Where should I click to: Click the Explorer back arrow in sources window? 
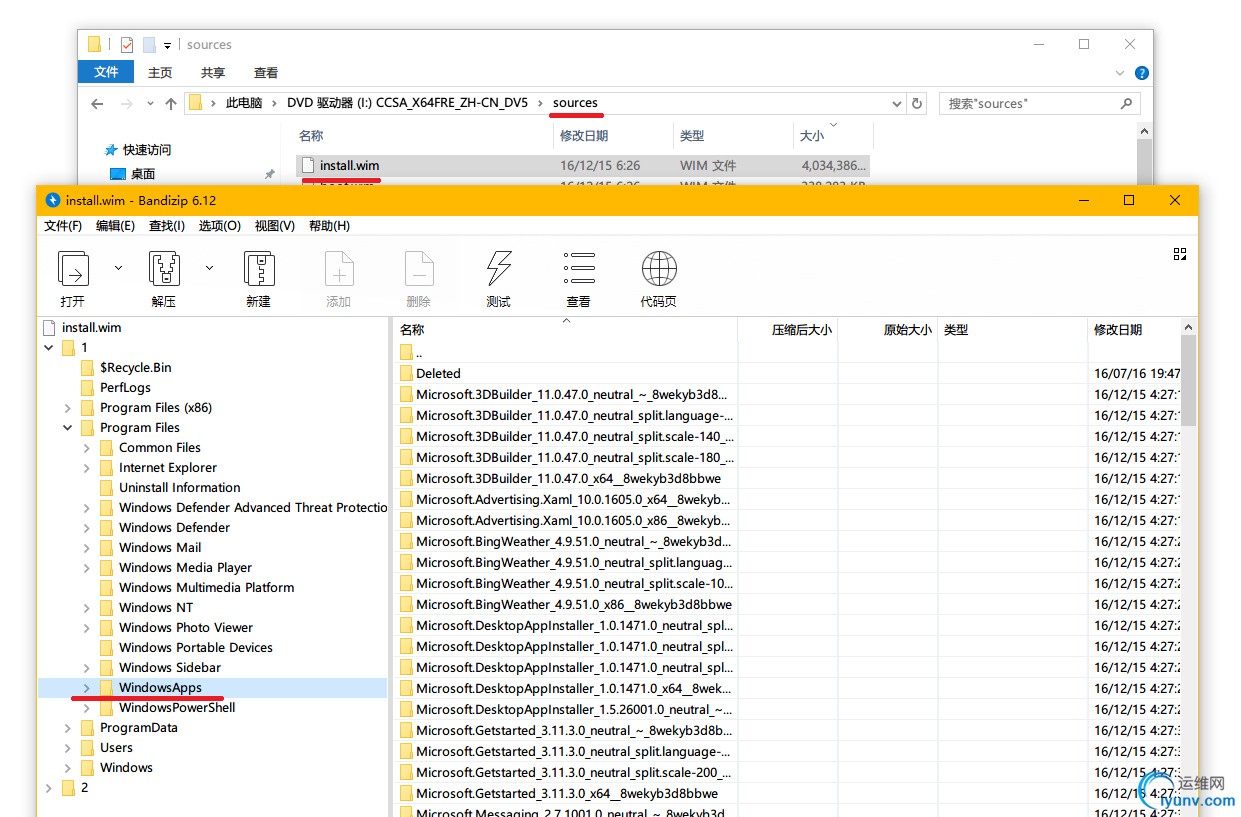point(97,103)
